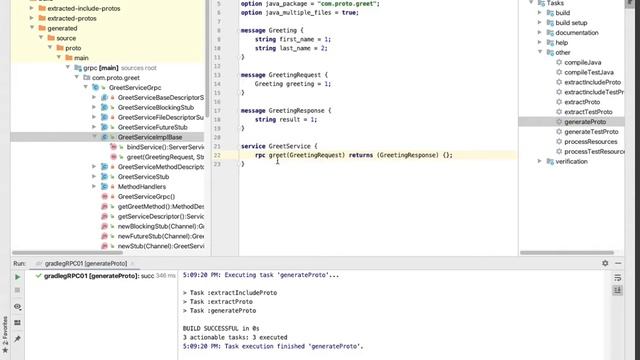The image size is (640, 360).
Task: Select GreetServiceGrpc() constructor
Action: click(x=146, y=197)
